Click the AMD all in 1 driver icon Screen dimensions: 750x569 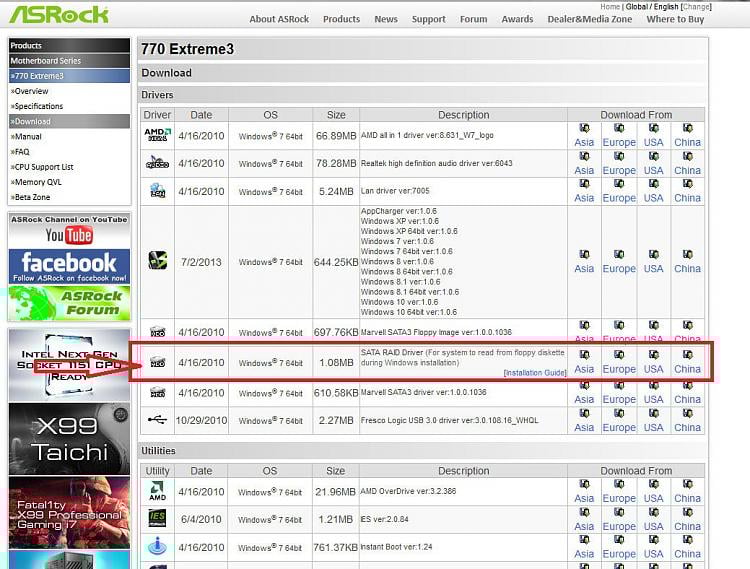(157, 135)
